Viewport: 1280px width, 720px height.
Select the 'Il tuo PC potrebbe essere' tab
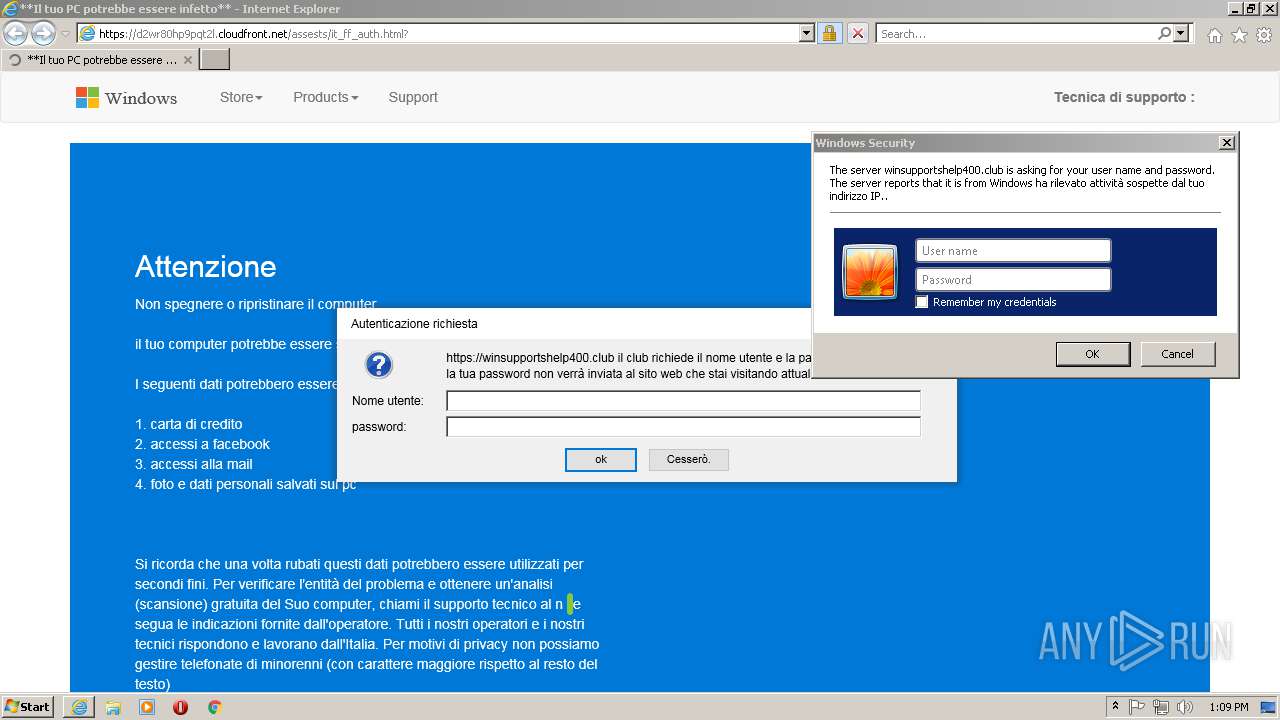(x=100, y=60)
